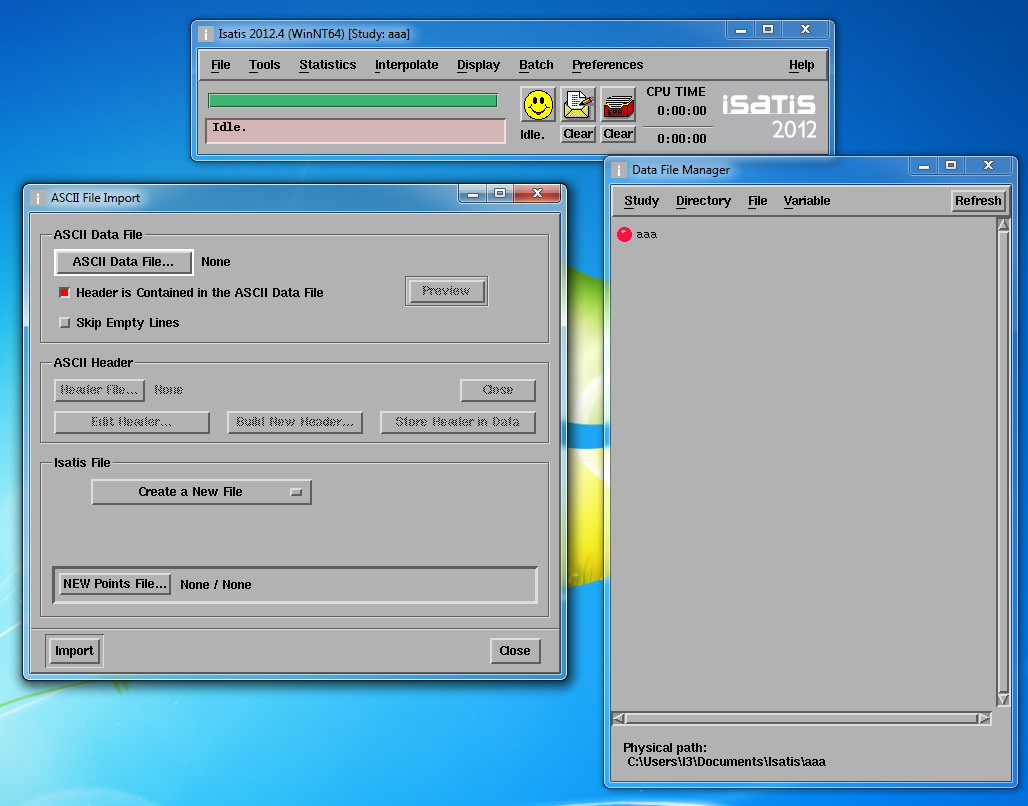1028x806 pixels.
Task: Open the Help menu
Action: [801, 65]
